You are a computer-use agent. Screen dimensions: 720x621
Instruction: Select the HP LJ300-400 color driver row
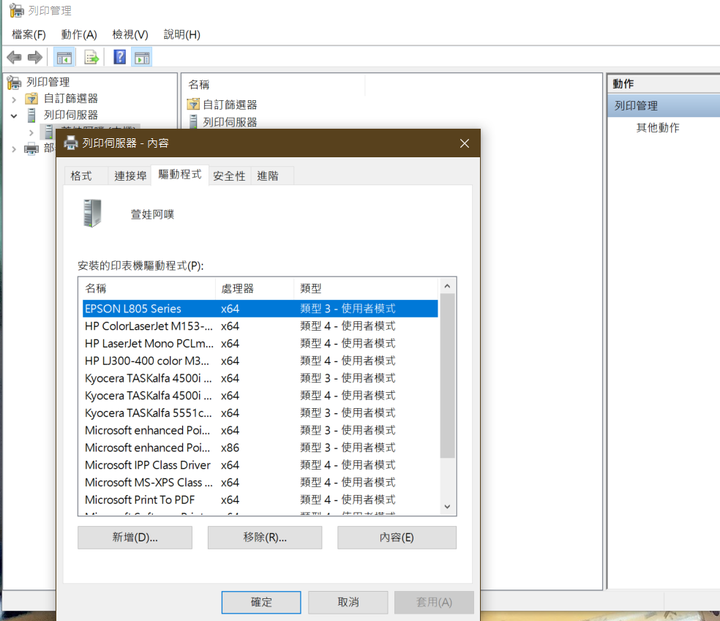tap(260, 361)
